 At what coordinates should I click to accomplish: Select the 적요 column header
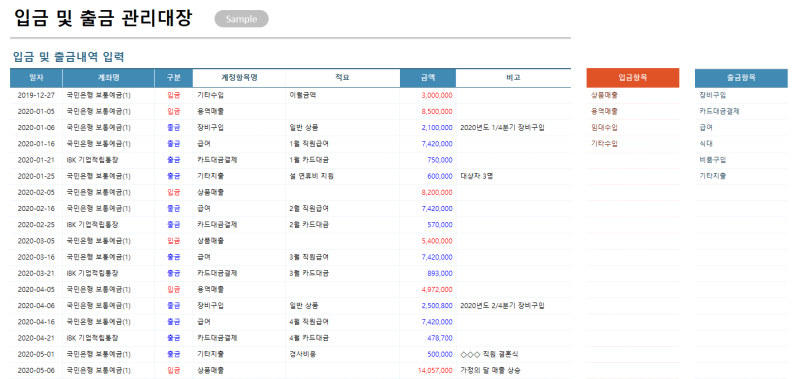point(343,78)
